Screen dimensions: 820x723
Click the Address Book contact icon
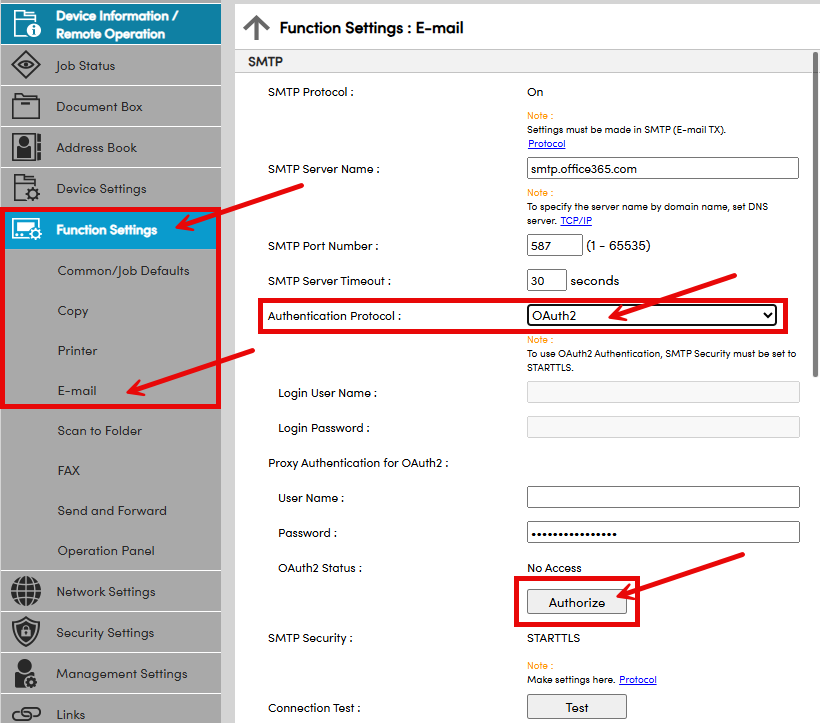26,147
